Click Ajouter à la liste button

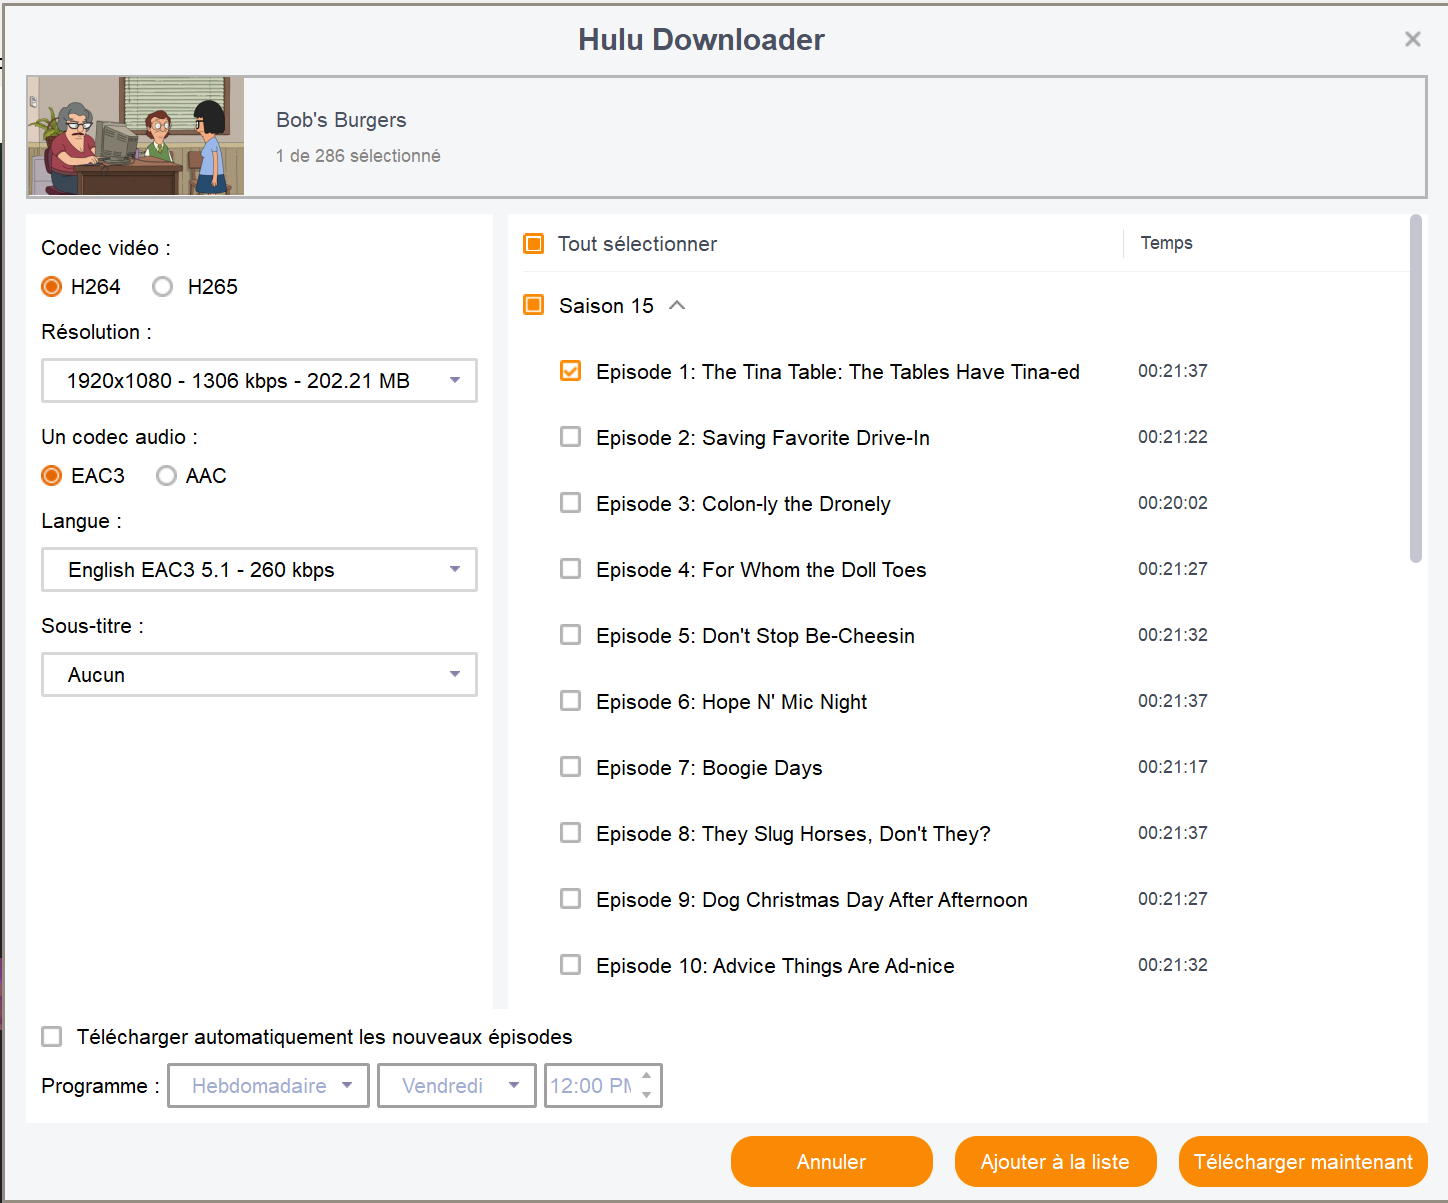pyautogui.click(x=1055, y=1162)
